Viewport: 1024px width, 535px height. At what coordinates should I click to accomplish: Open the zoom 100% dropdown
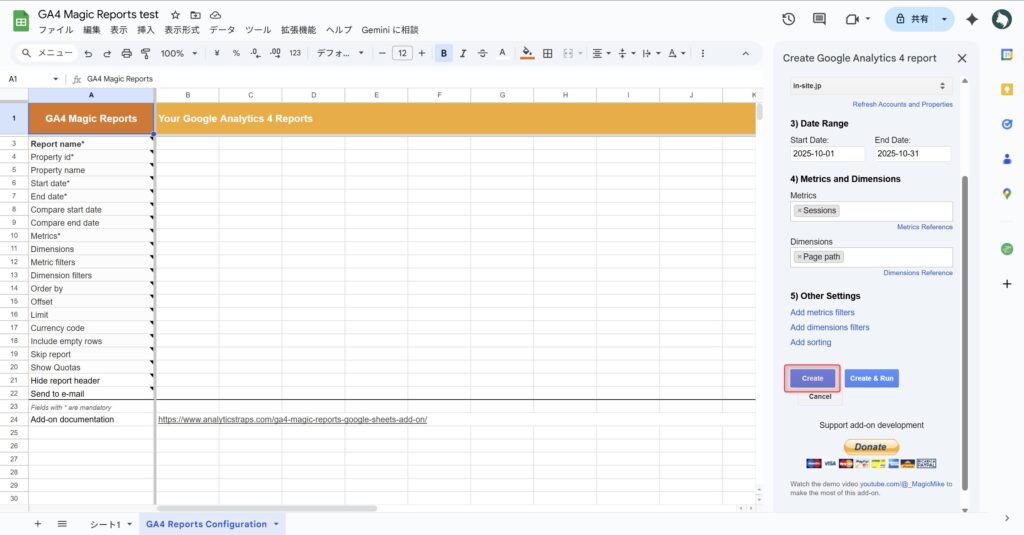tap(179, 53)
